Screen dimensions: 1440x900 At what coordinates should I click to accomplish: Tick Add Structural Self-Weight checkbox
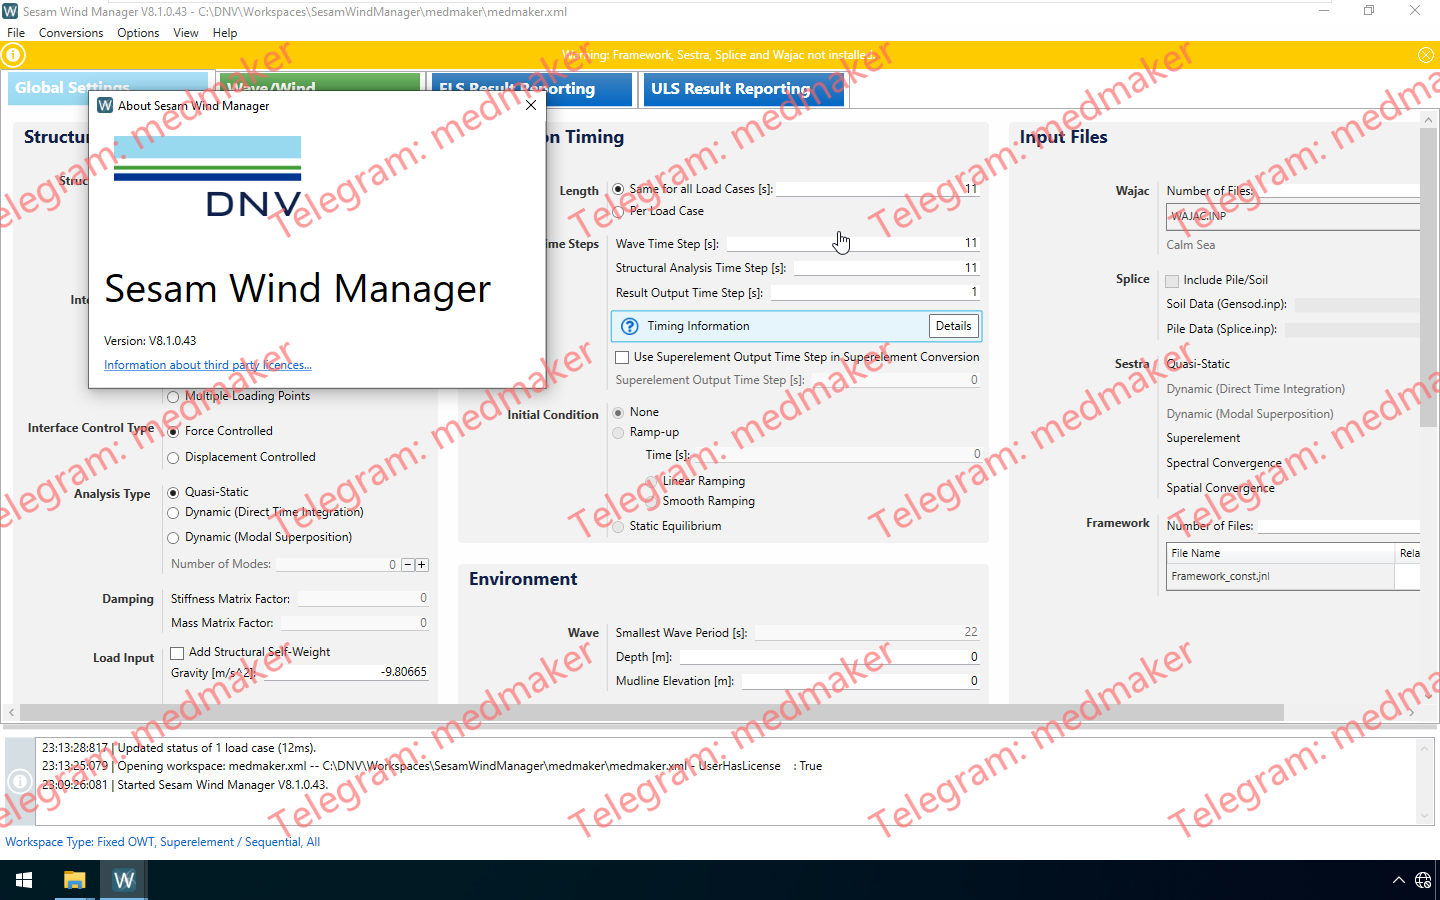177,653
